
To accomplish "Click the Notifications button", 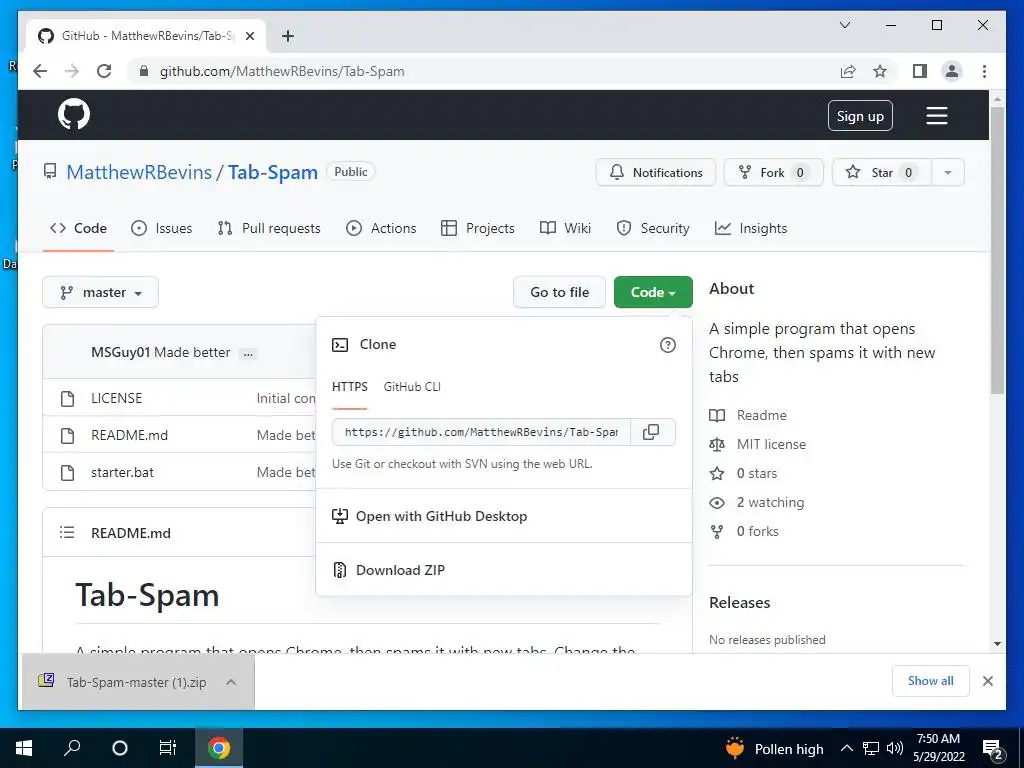I will pos(656,172).
